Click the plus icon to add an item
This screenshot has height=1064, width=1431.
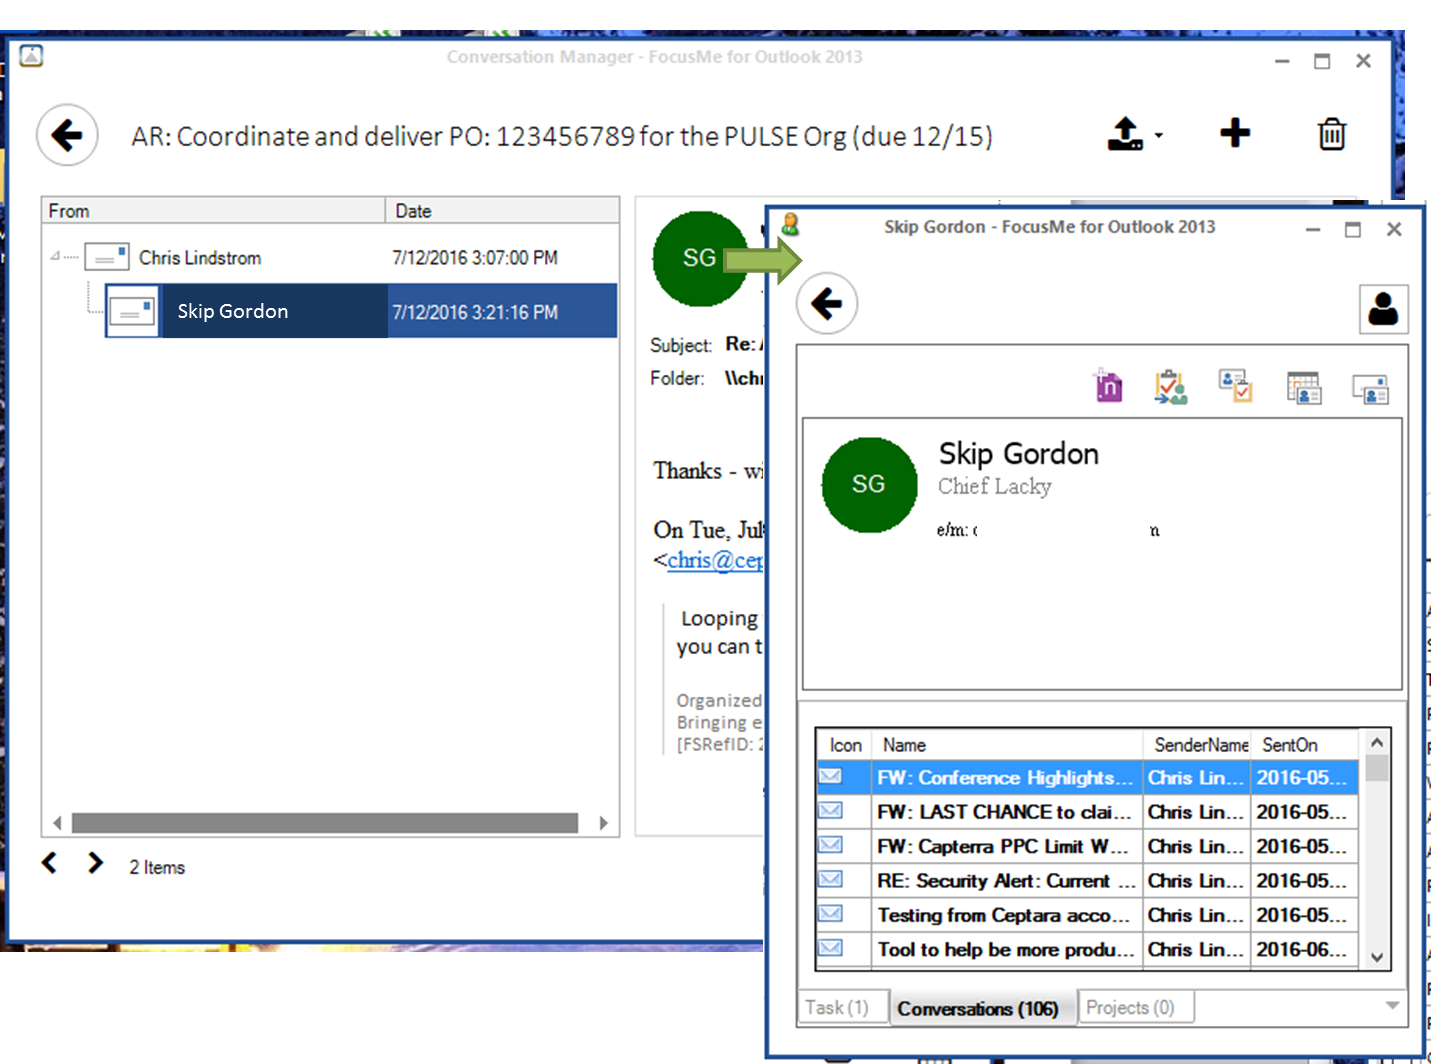pyautogui.click(x=1235, y=133)
